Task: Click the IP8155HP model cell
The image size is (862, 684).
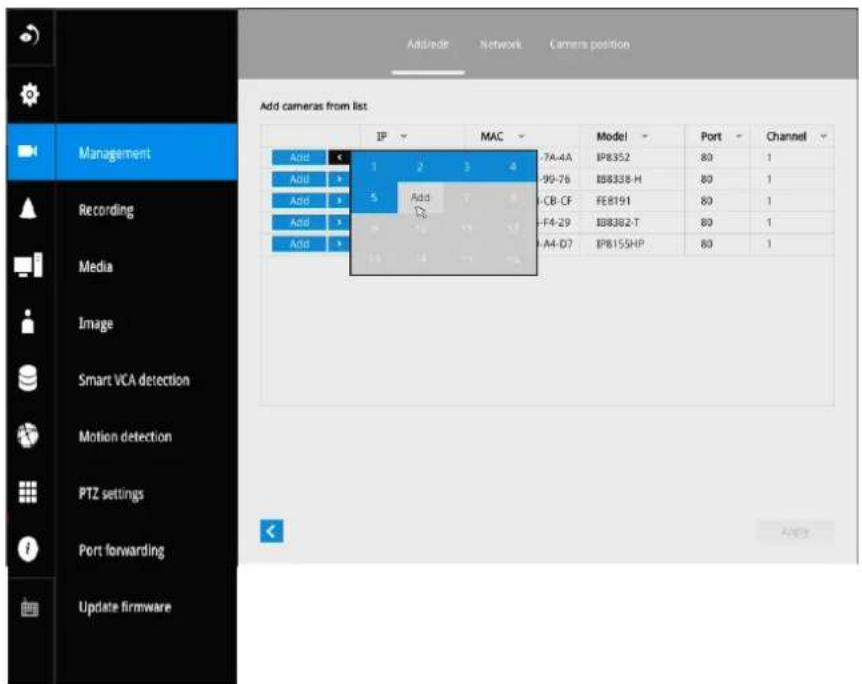Action: click(620, 244)
